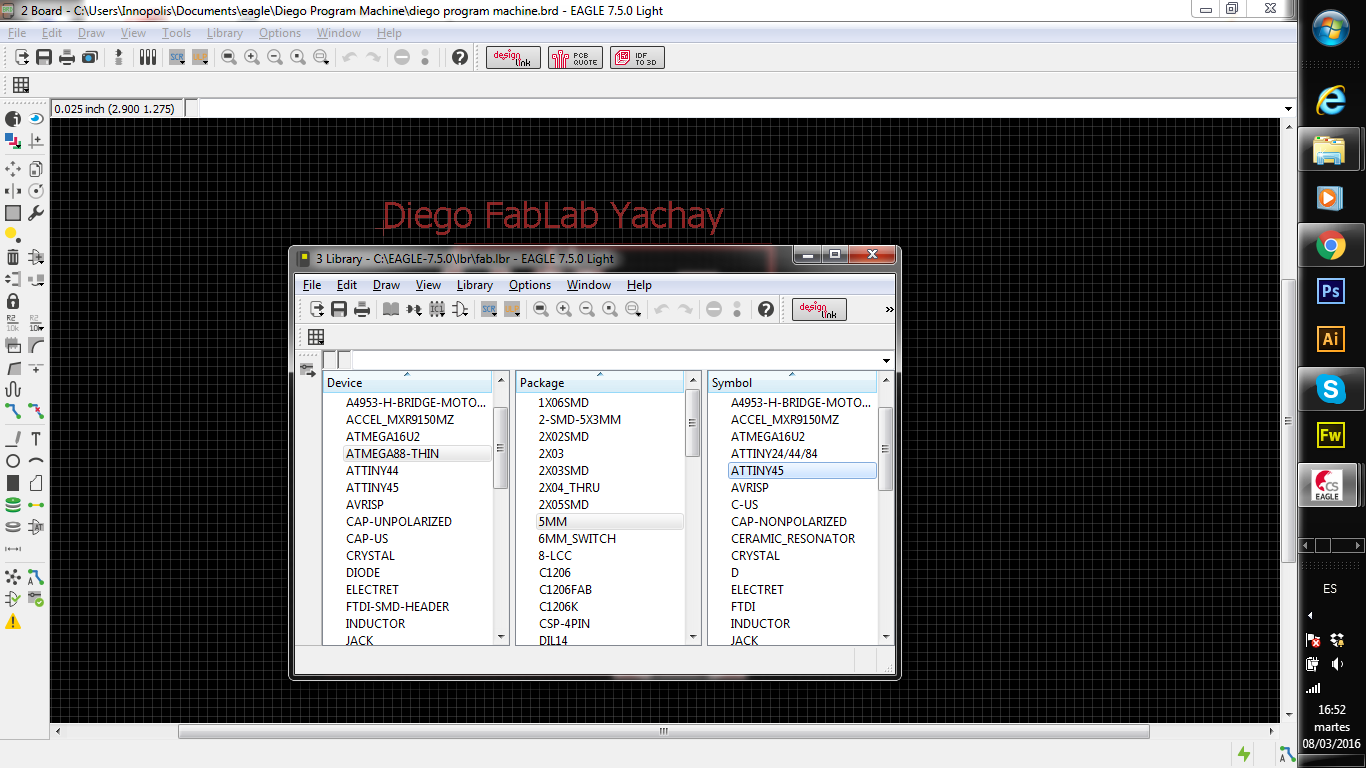Open the Library ULP dropdown button
The width and height of the screenshot is (1366, 768).
(x=512, y=310)
